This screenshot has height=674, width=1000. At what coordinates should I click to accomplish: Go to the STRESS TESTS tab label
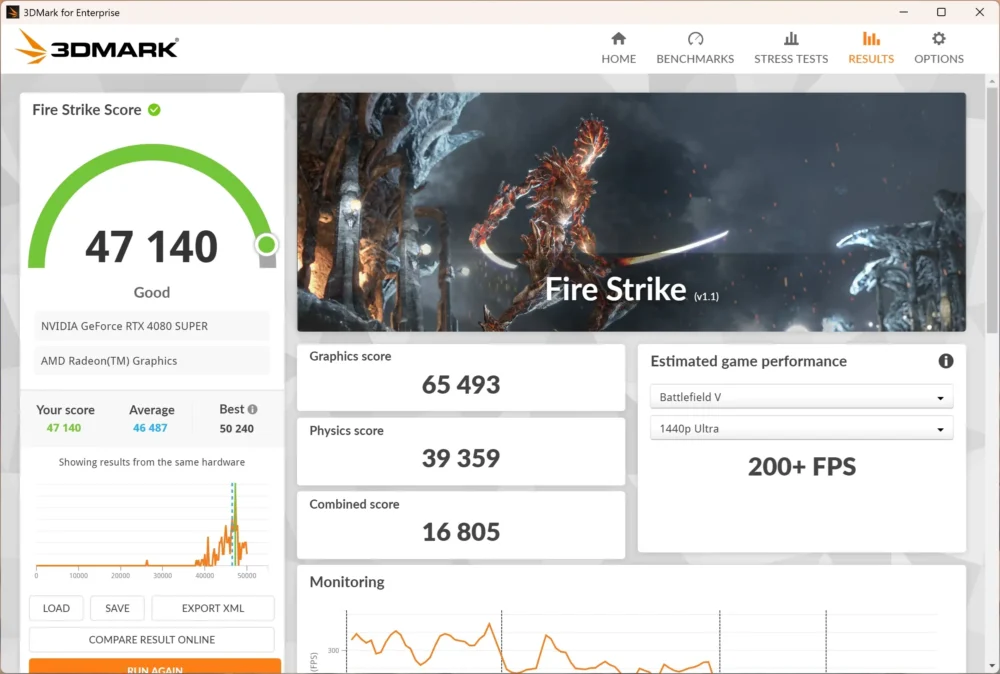[791, 59]
